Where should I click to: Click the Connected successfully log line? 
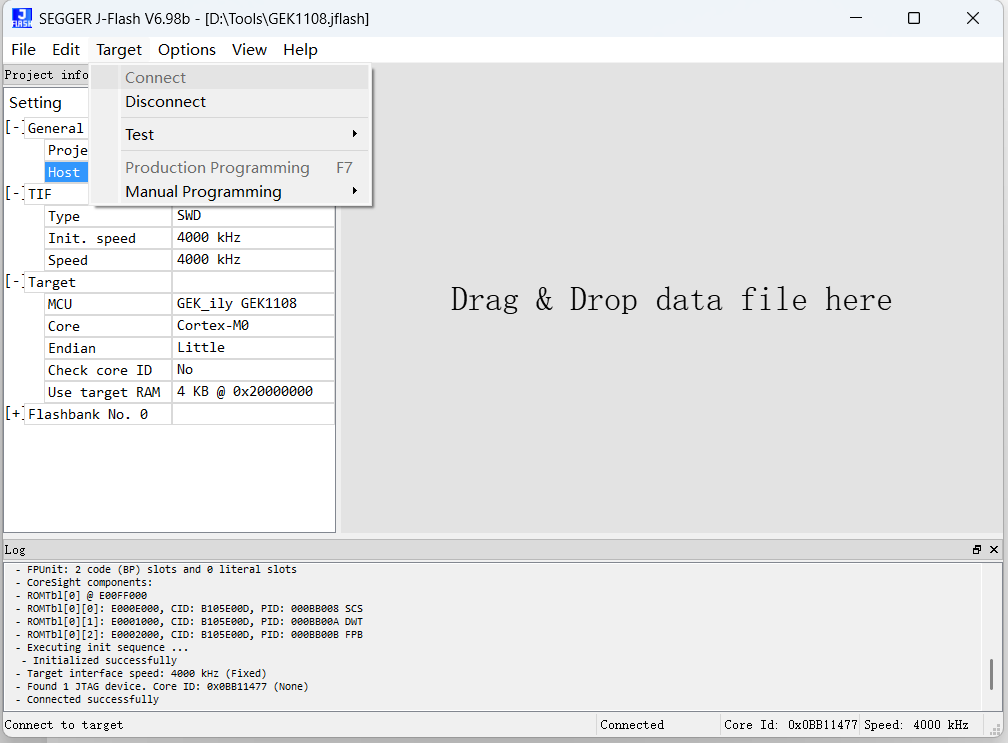pos(93,699)
